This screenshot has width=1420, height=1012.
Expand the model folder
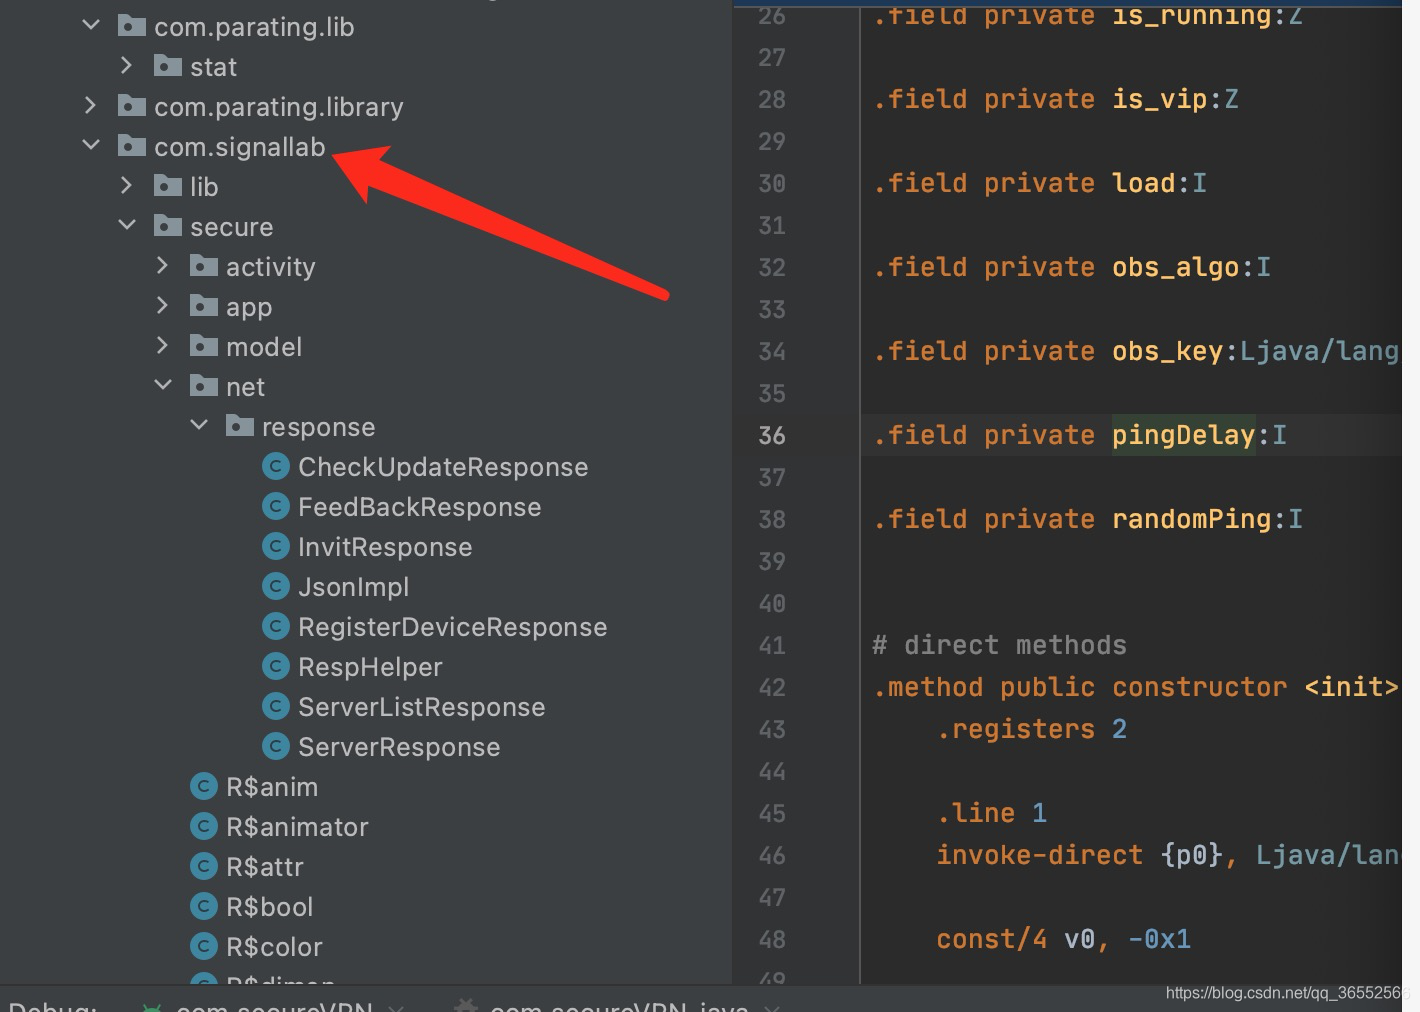click(x=162, y=345)
